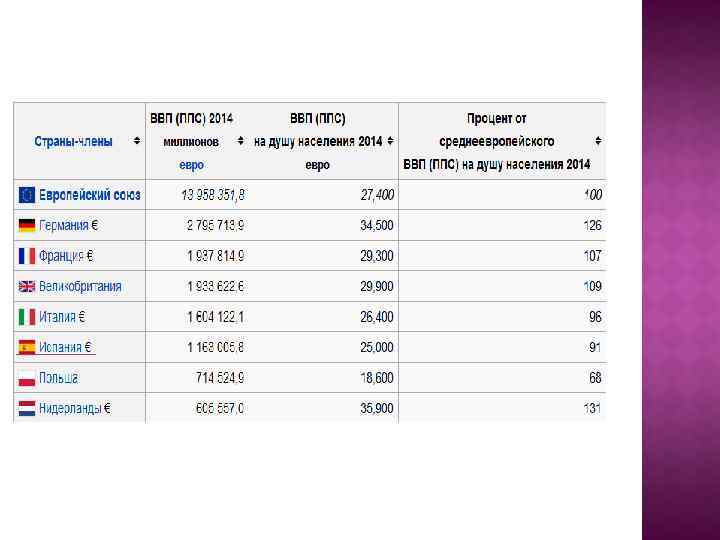
Task: Click the European Union flag icon
Action: [x=26, y=195]
